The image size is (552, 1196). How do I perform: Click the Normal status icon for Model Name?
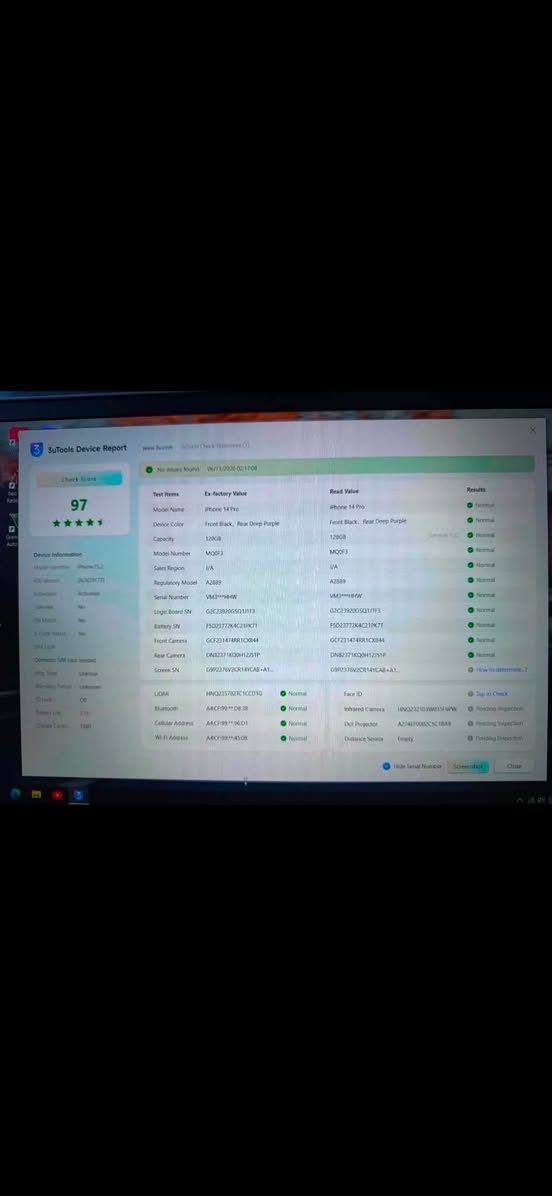pos(470,505)
